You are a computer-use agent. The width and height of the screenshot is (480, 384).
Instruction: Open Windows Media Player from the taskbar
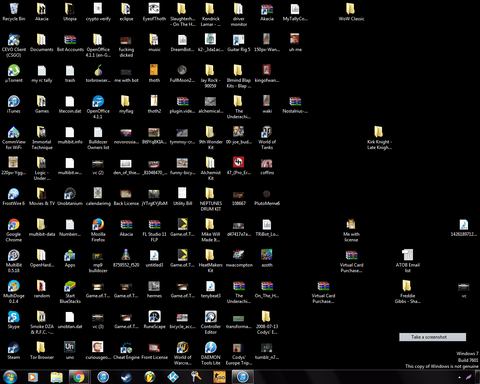[x=33, y=377]
